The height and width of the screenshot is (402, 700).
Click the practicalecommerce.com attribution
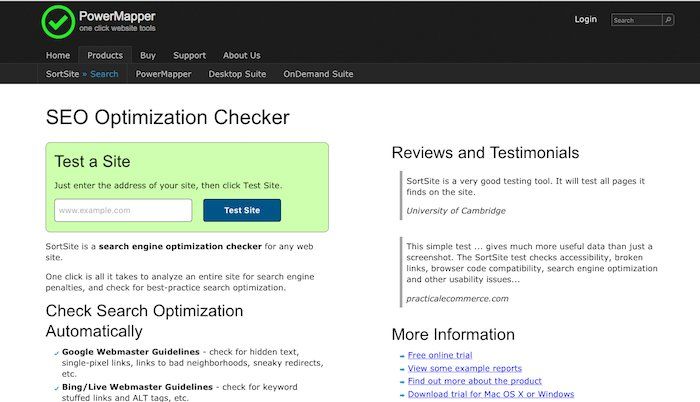457,298
